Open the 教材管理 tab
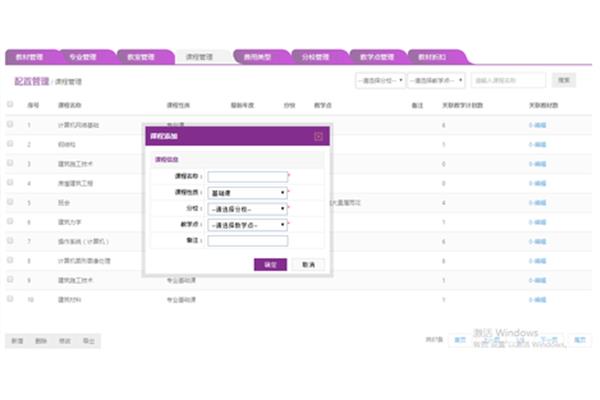Viewport: 600px width, 400px height. [x=30, y=57]
